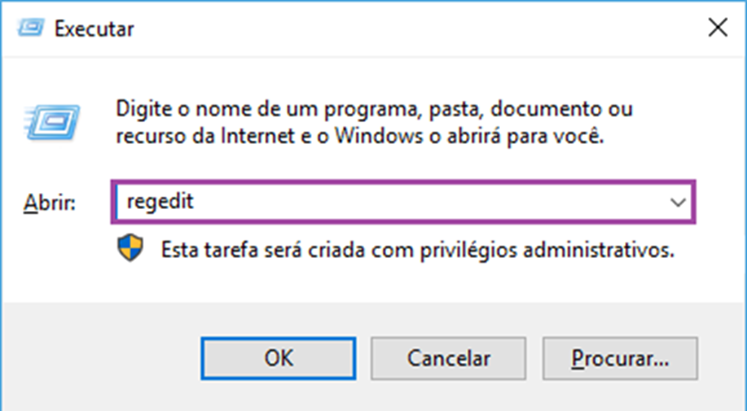Click the small Run icon in title bar
This screenshot has width=747, height=411.
(31, 28)
